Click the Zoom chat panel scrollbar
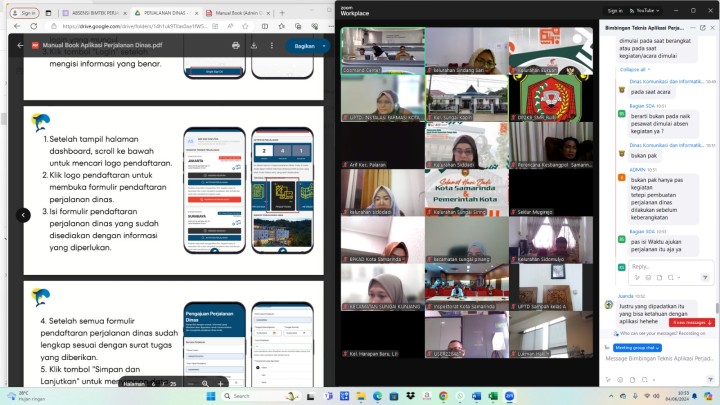The height and width of the screenshot is (405, 720). (x=718, y=308)
